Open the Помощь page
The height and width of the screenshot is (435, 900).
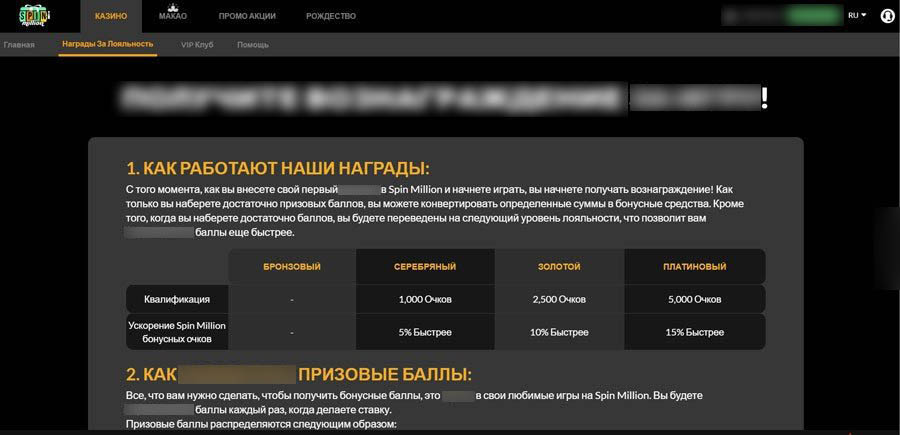[x=252, y=45]
